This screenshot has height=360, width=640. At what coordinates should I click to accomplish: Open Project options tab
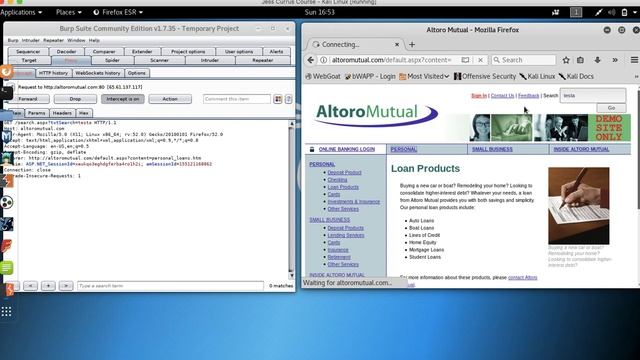[188, 52]
